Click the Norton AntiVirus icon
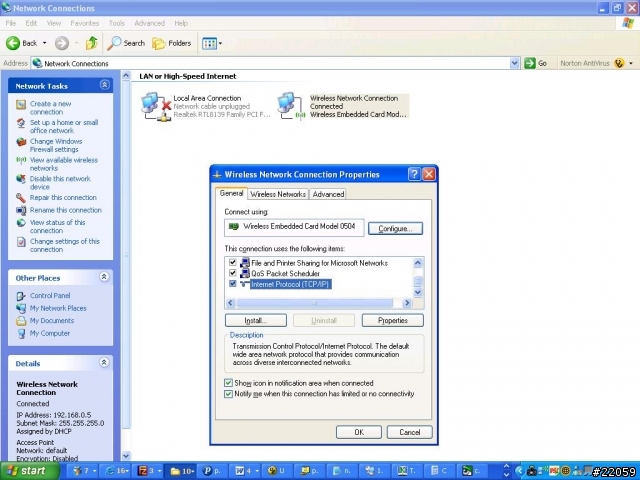 (x=619, y=63)
